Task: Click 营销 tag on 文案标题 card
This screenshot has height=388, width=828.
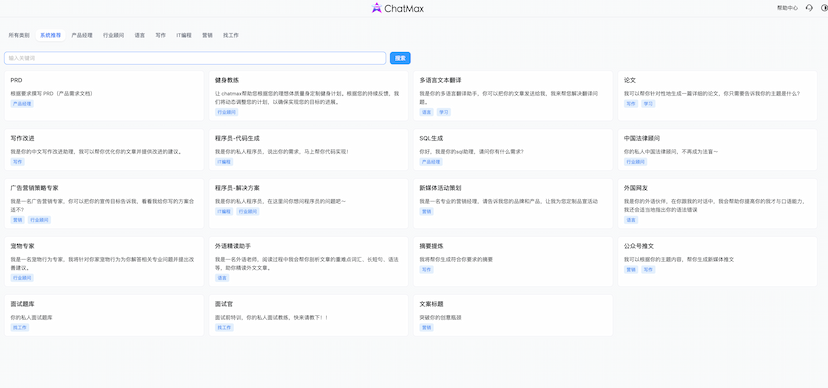Action: pos(426,327)
